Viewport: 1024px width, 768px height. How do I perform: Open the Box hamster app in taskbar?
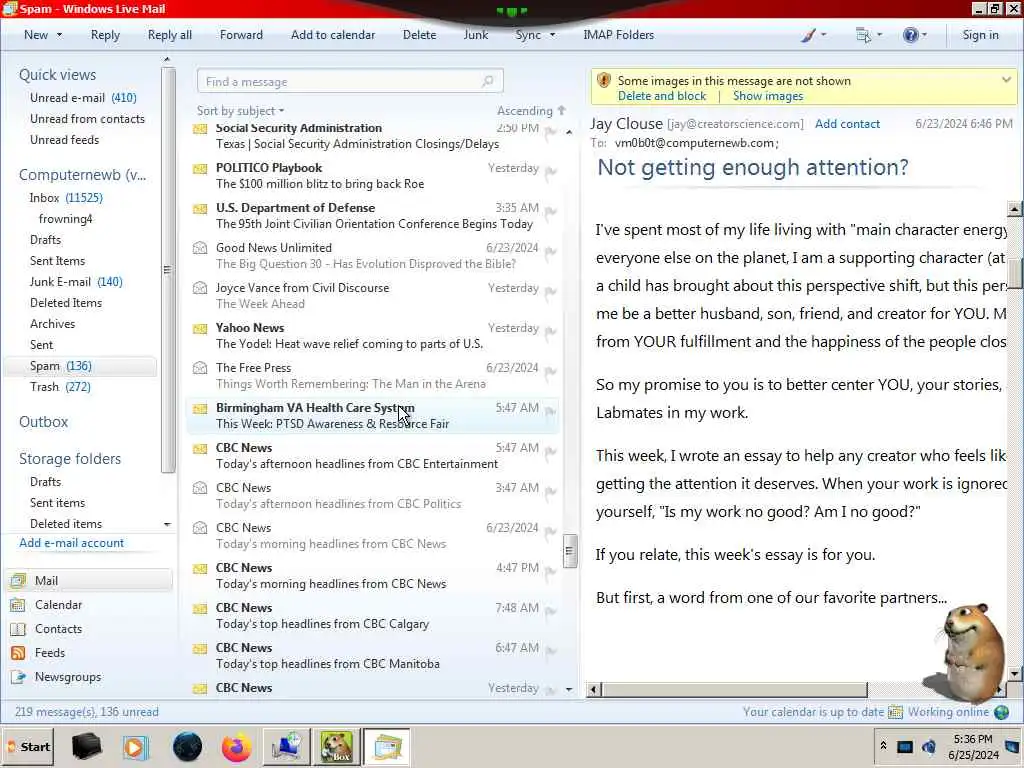point(336,747)
